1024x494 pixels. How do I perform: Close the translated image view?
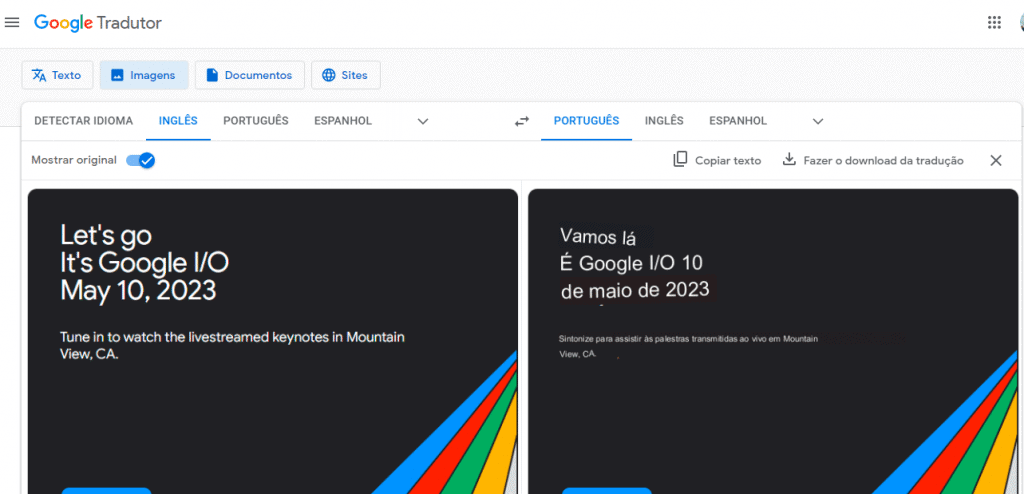[995, 160]
